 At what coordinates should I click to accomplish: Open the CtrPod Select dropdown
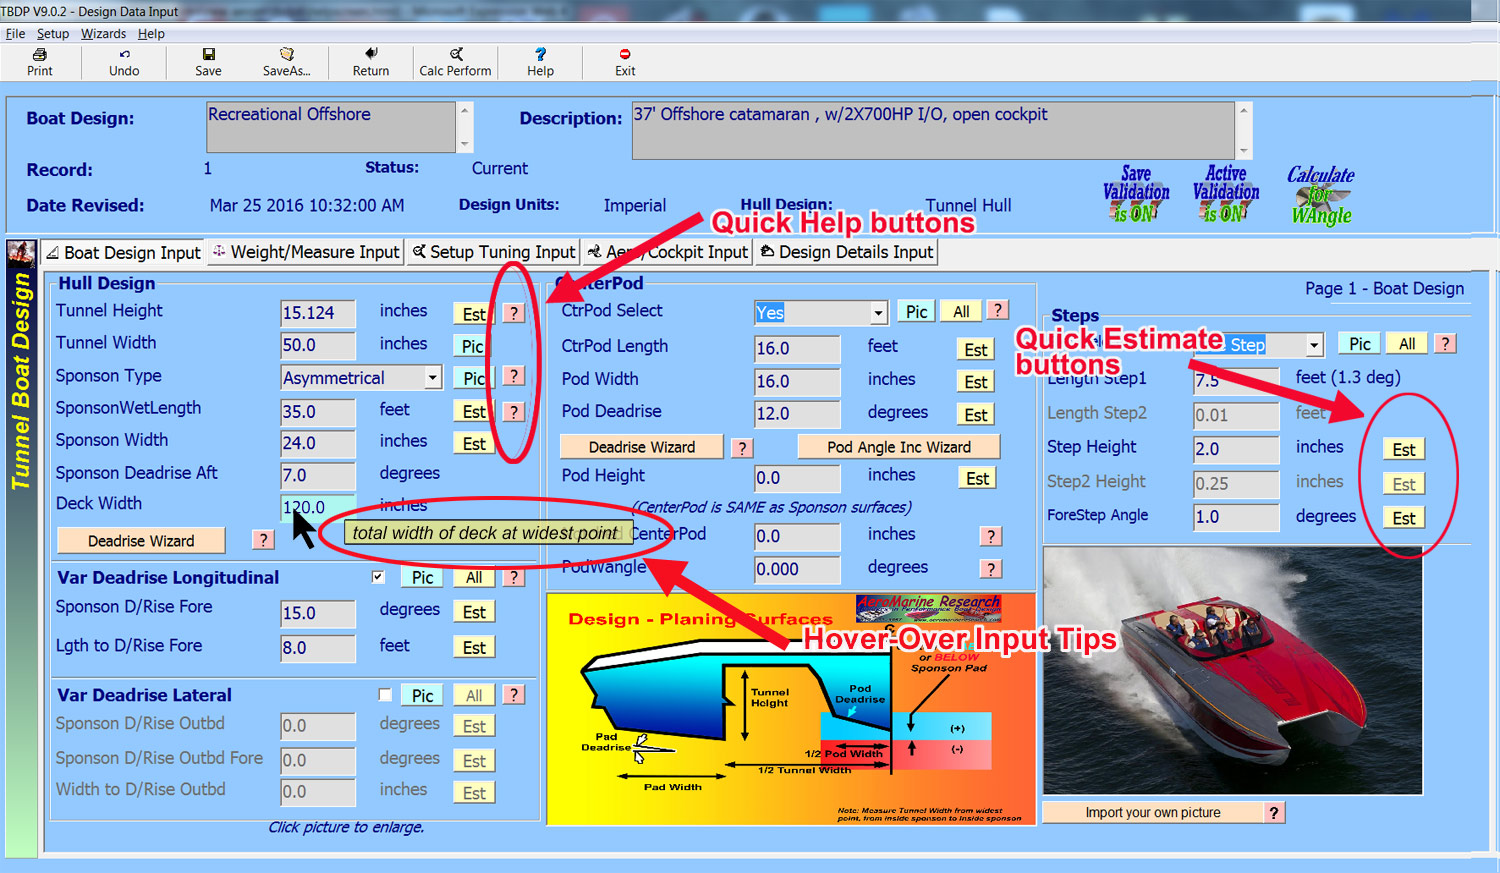click(x=877, y=313)
